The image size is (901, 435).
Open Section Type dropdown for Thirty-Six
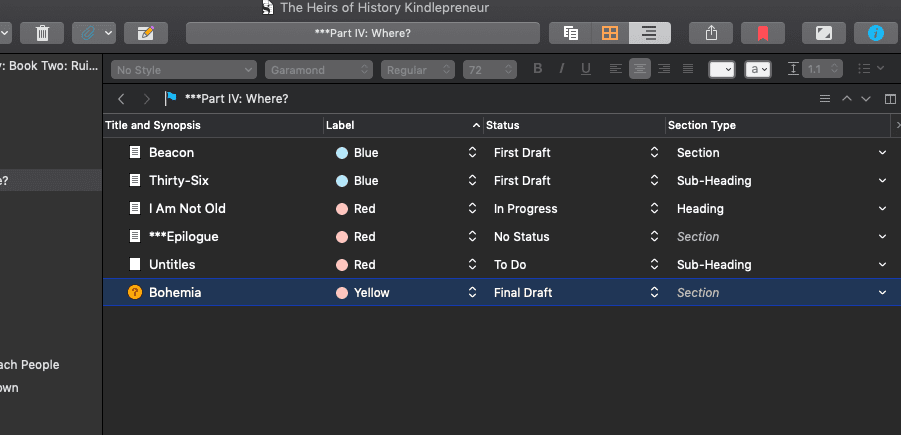pyautogui.click(x=883, y=180)
